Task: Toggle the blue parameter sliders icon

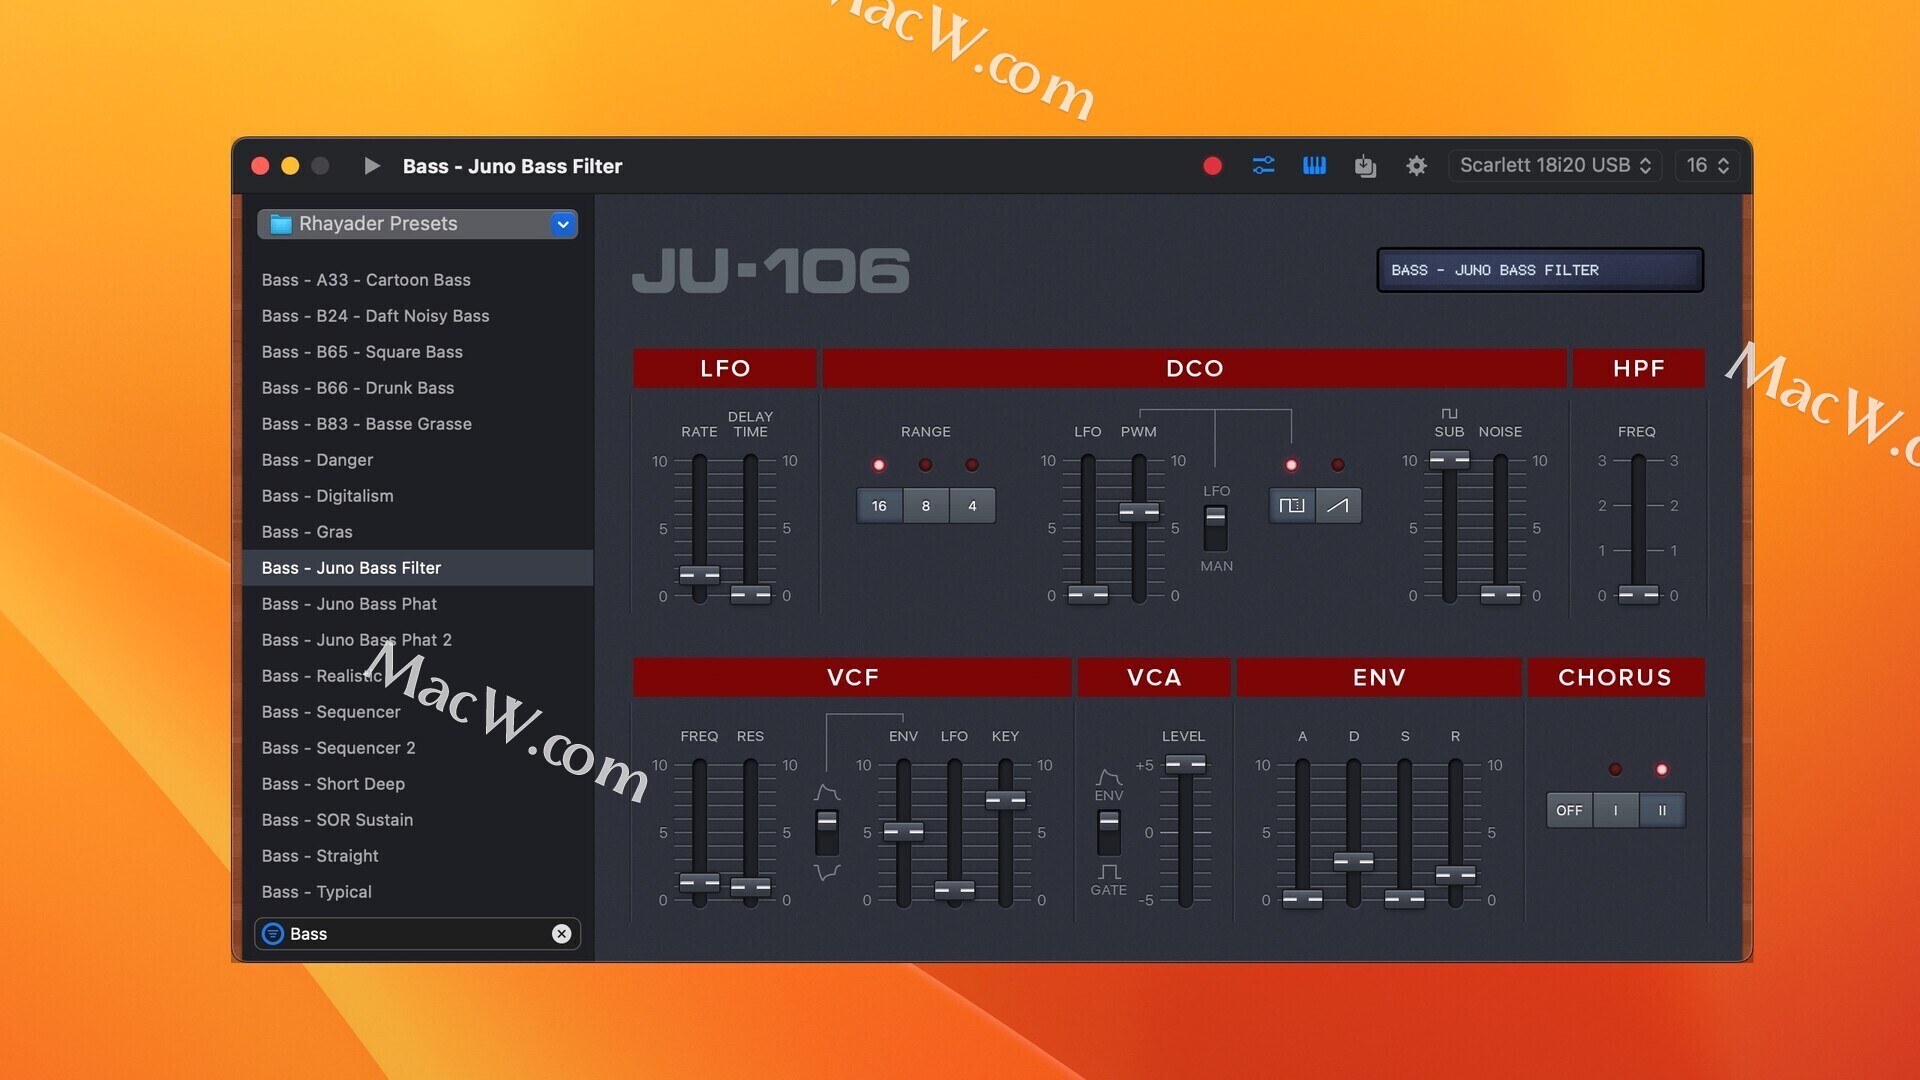Action: tap(1264, 166)
